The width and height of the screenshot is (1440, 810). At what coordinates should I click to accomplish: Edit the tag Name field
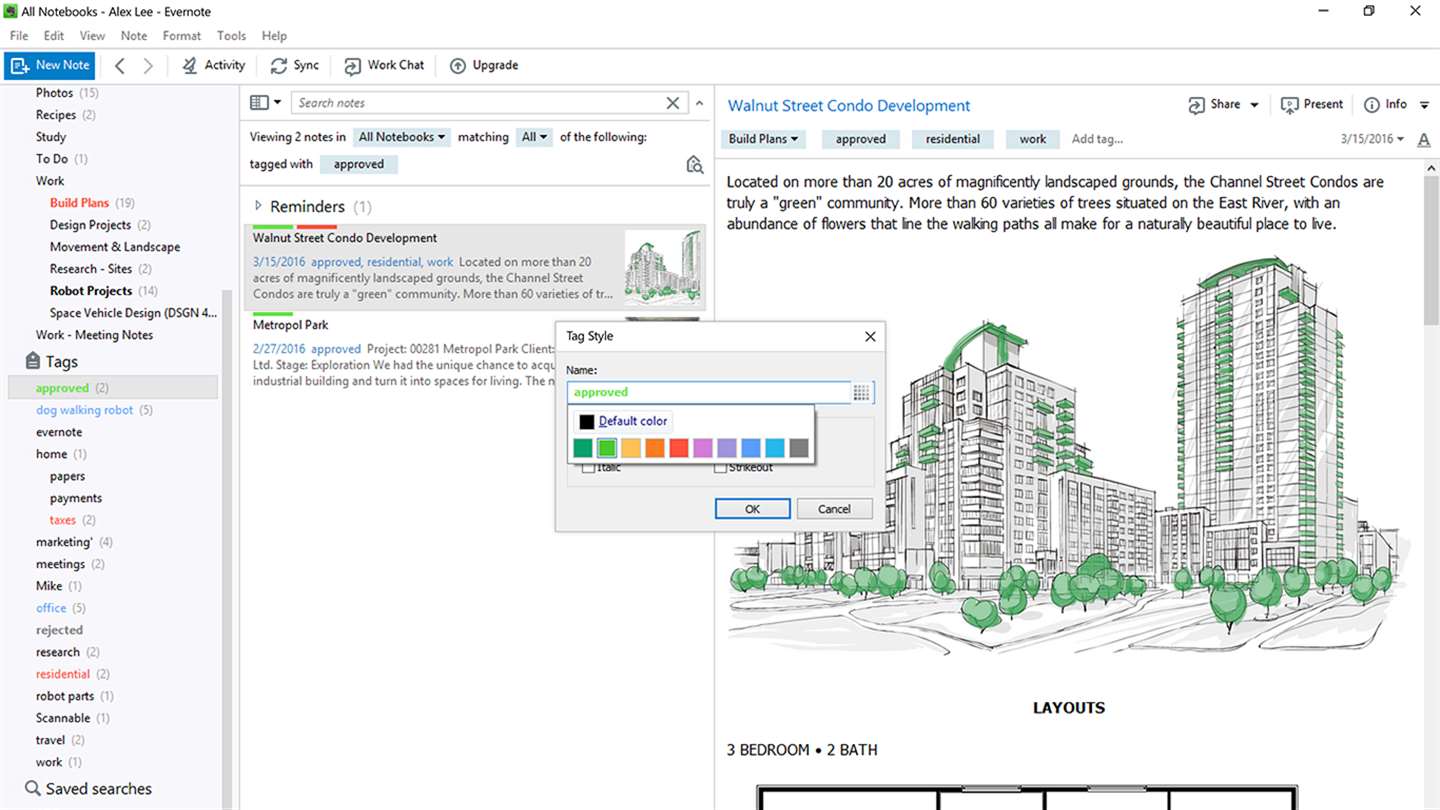click(709, 393)
